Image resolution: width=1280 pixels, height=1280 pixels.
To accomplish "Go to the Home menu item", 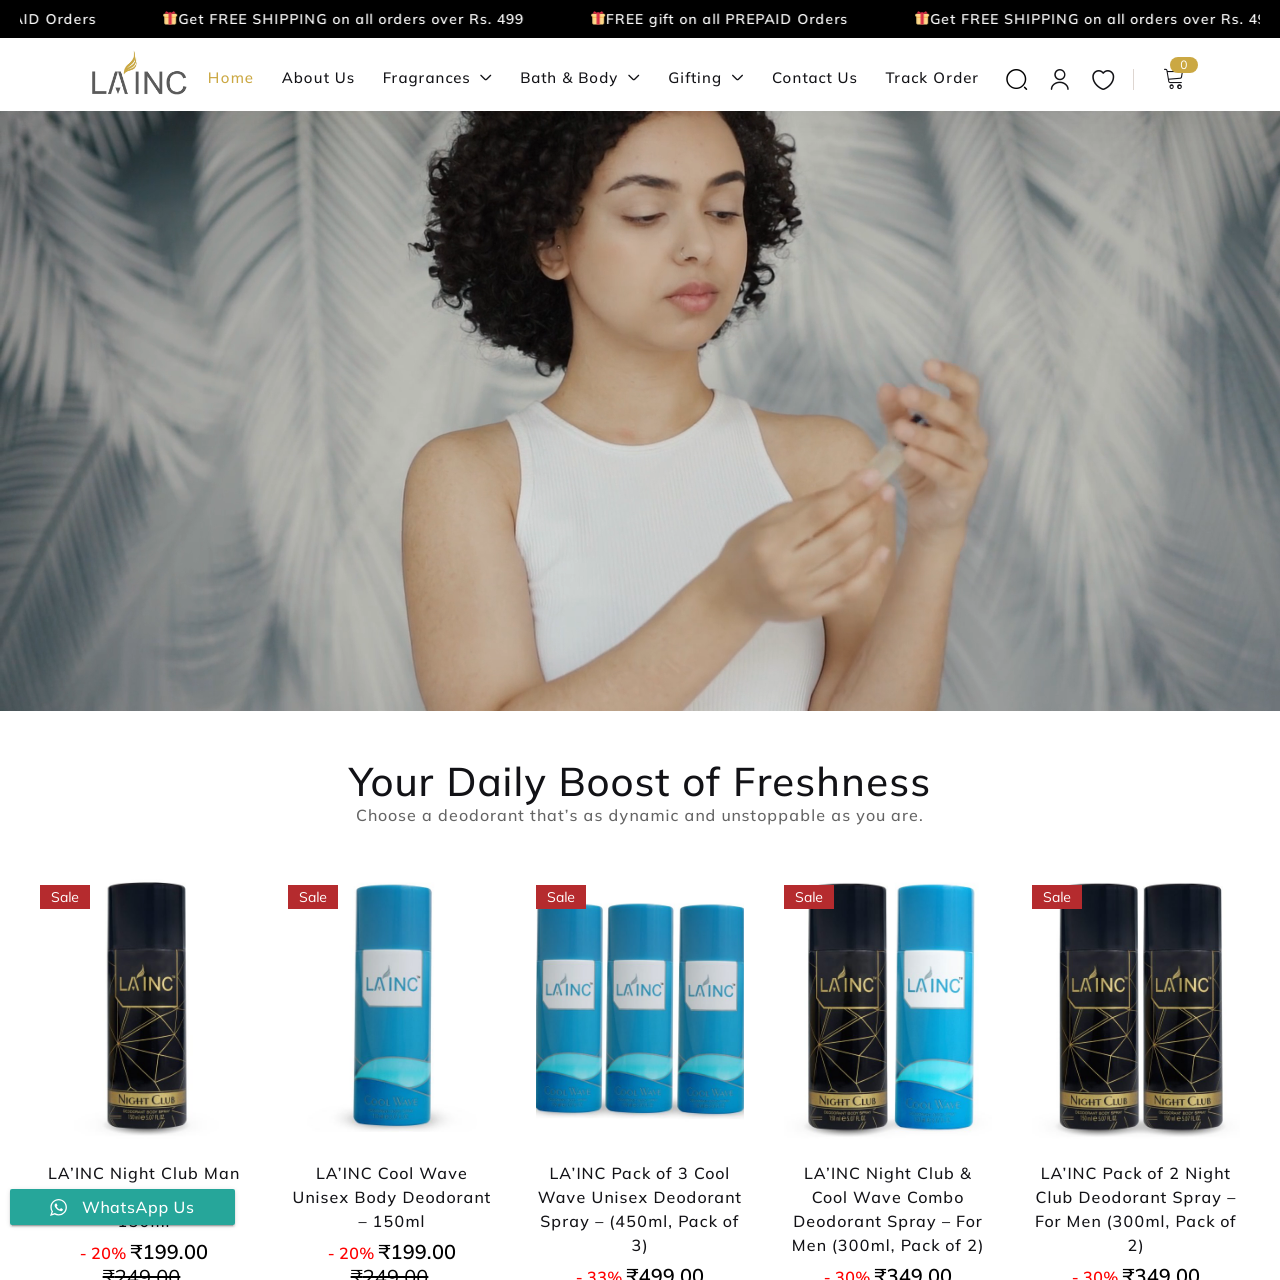I will (x=231, y=78).
